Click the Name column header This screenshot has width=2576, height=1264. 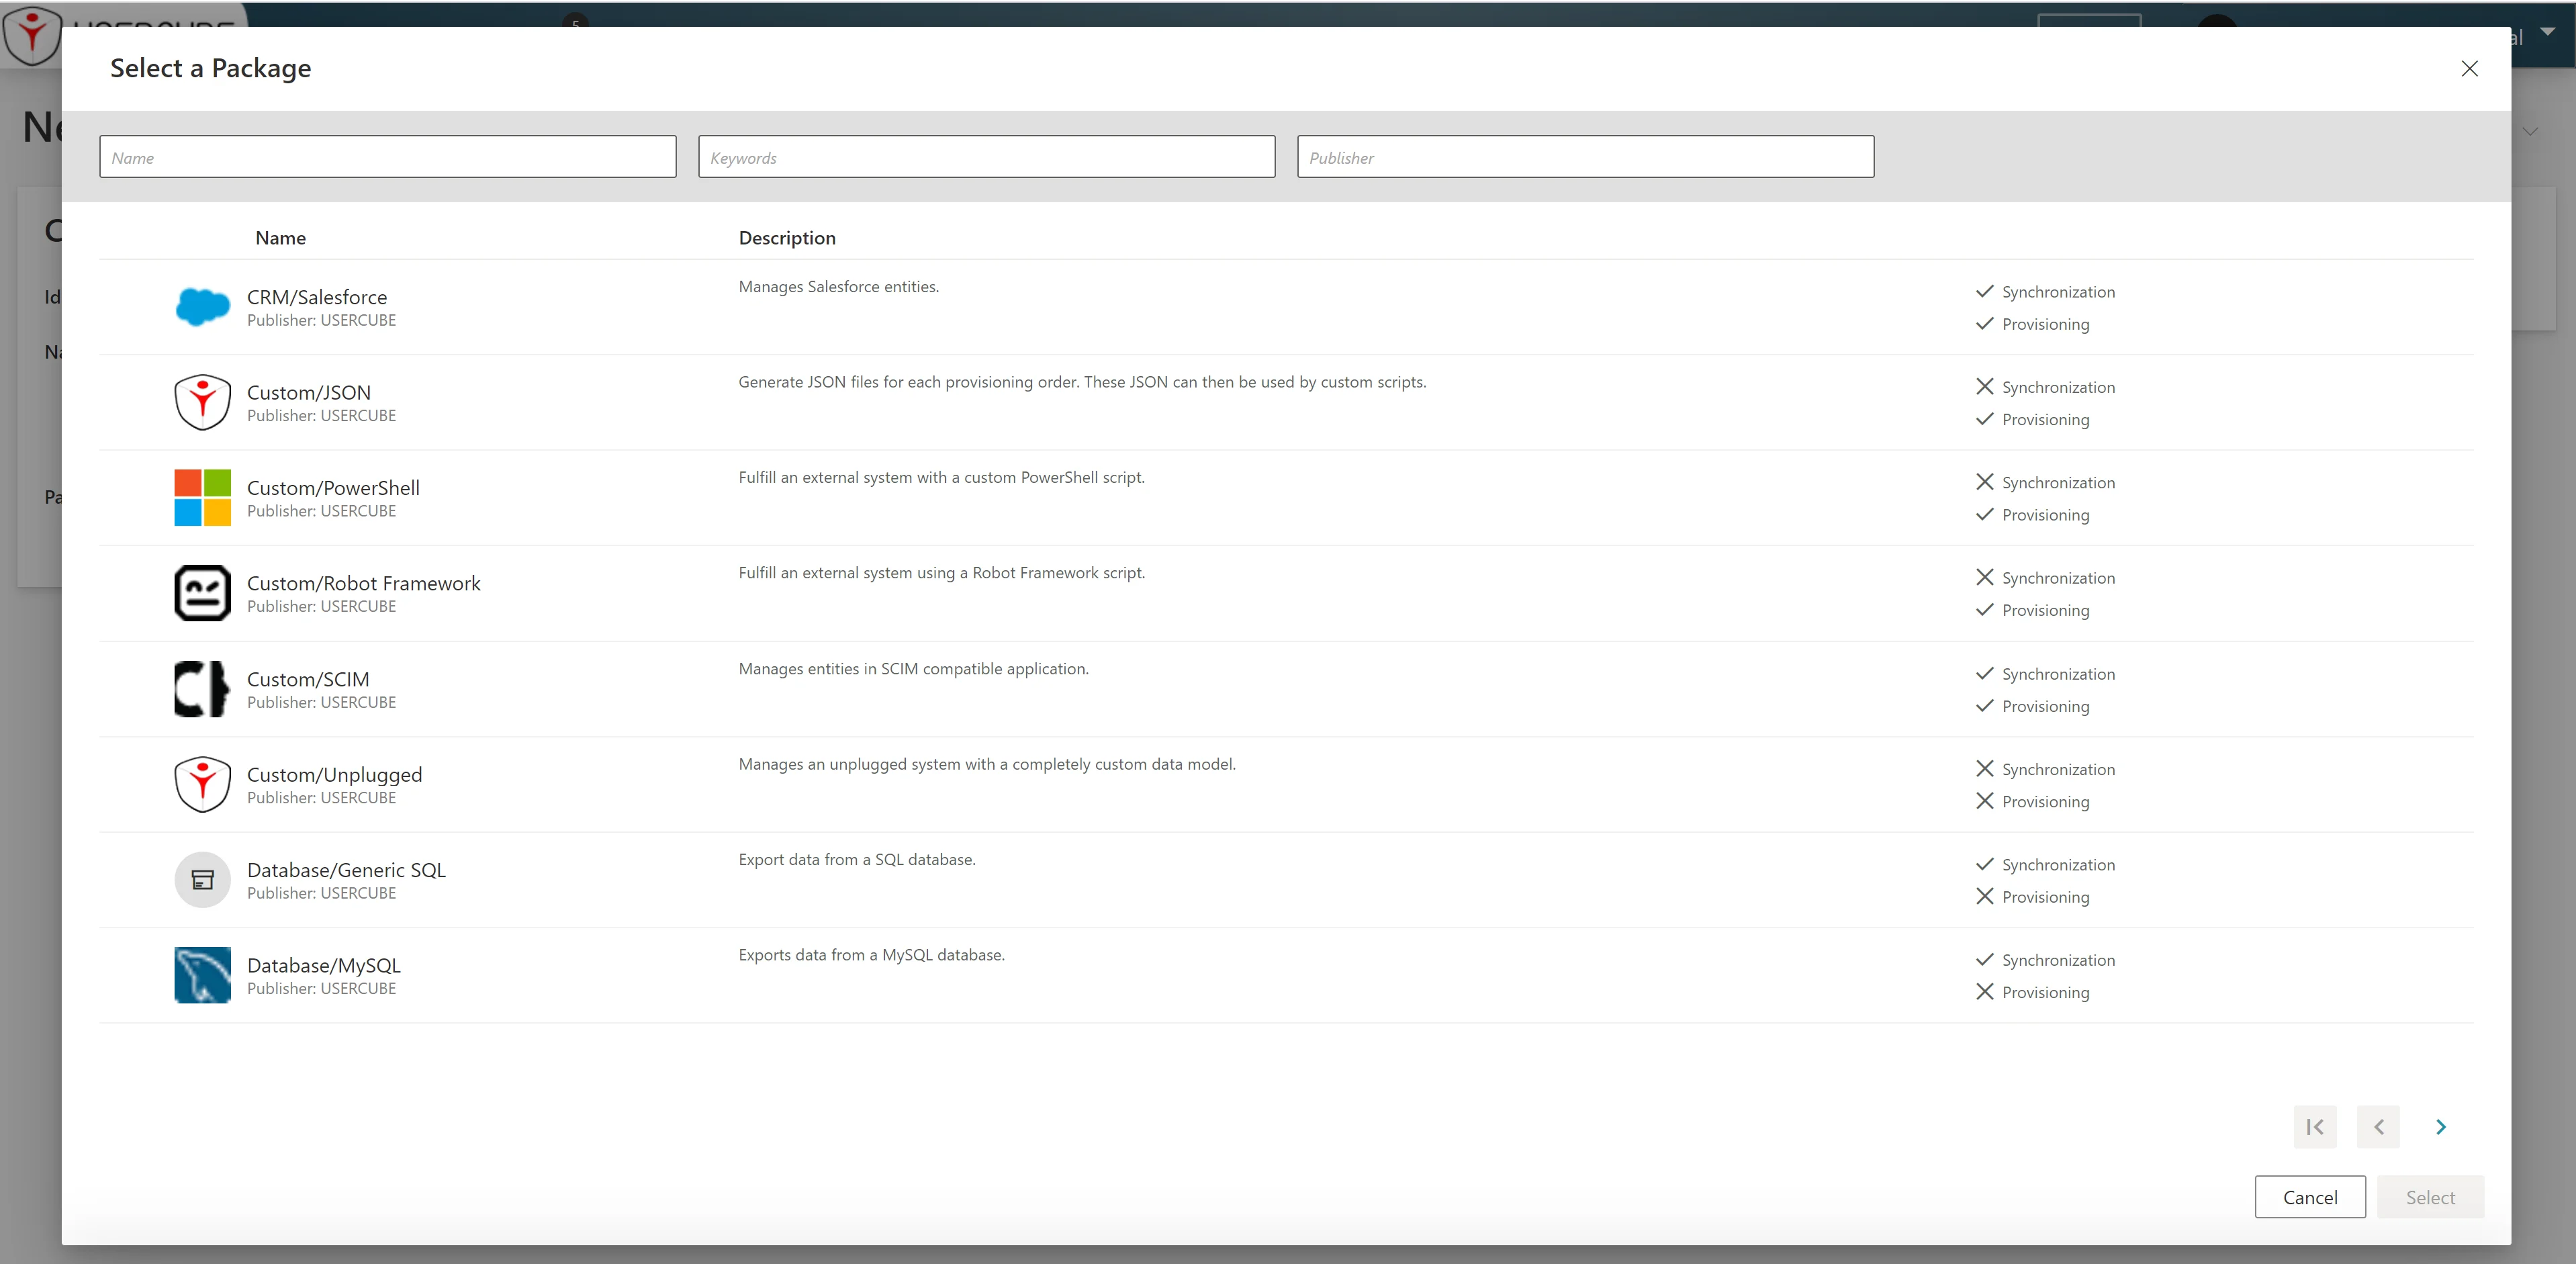tap(280, 238)
